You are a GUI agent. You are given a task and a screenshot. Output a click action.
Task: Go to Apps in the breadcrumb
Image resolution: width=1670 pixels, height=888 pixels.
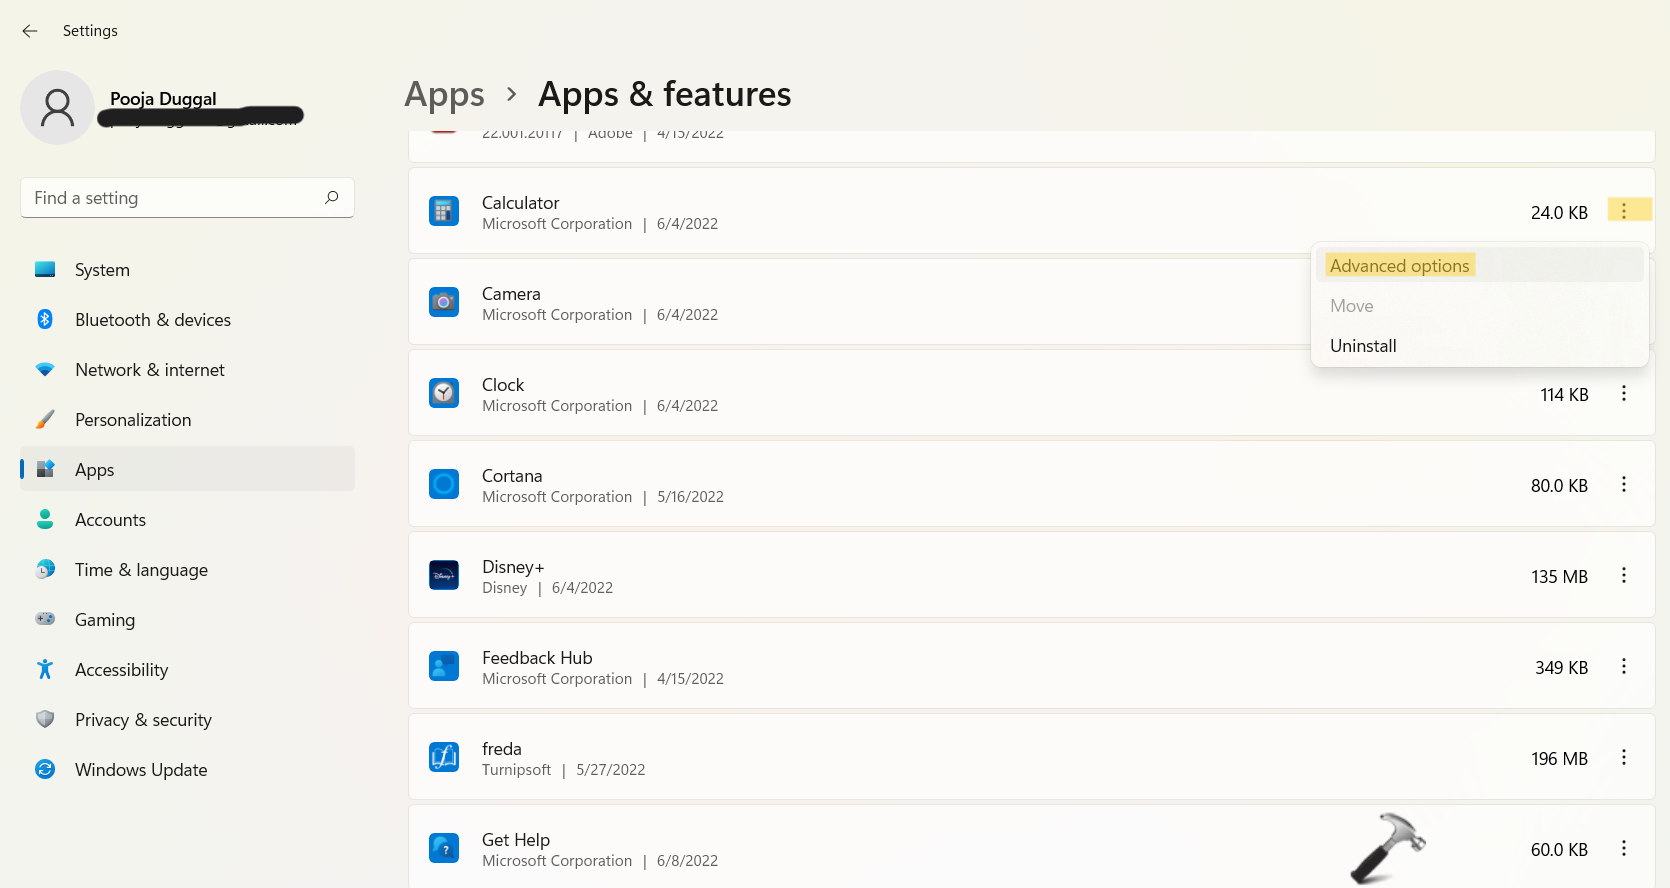(x=444, y=95)
